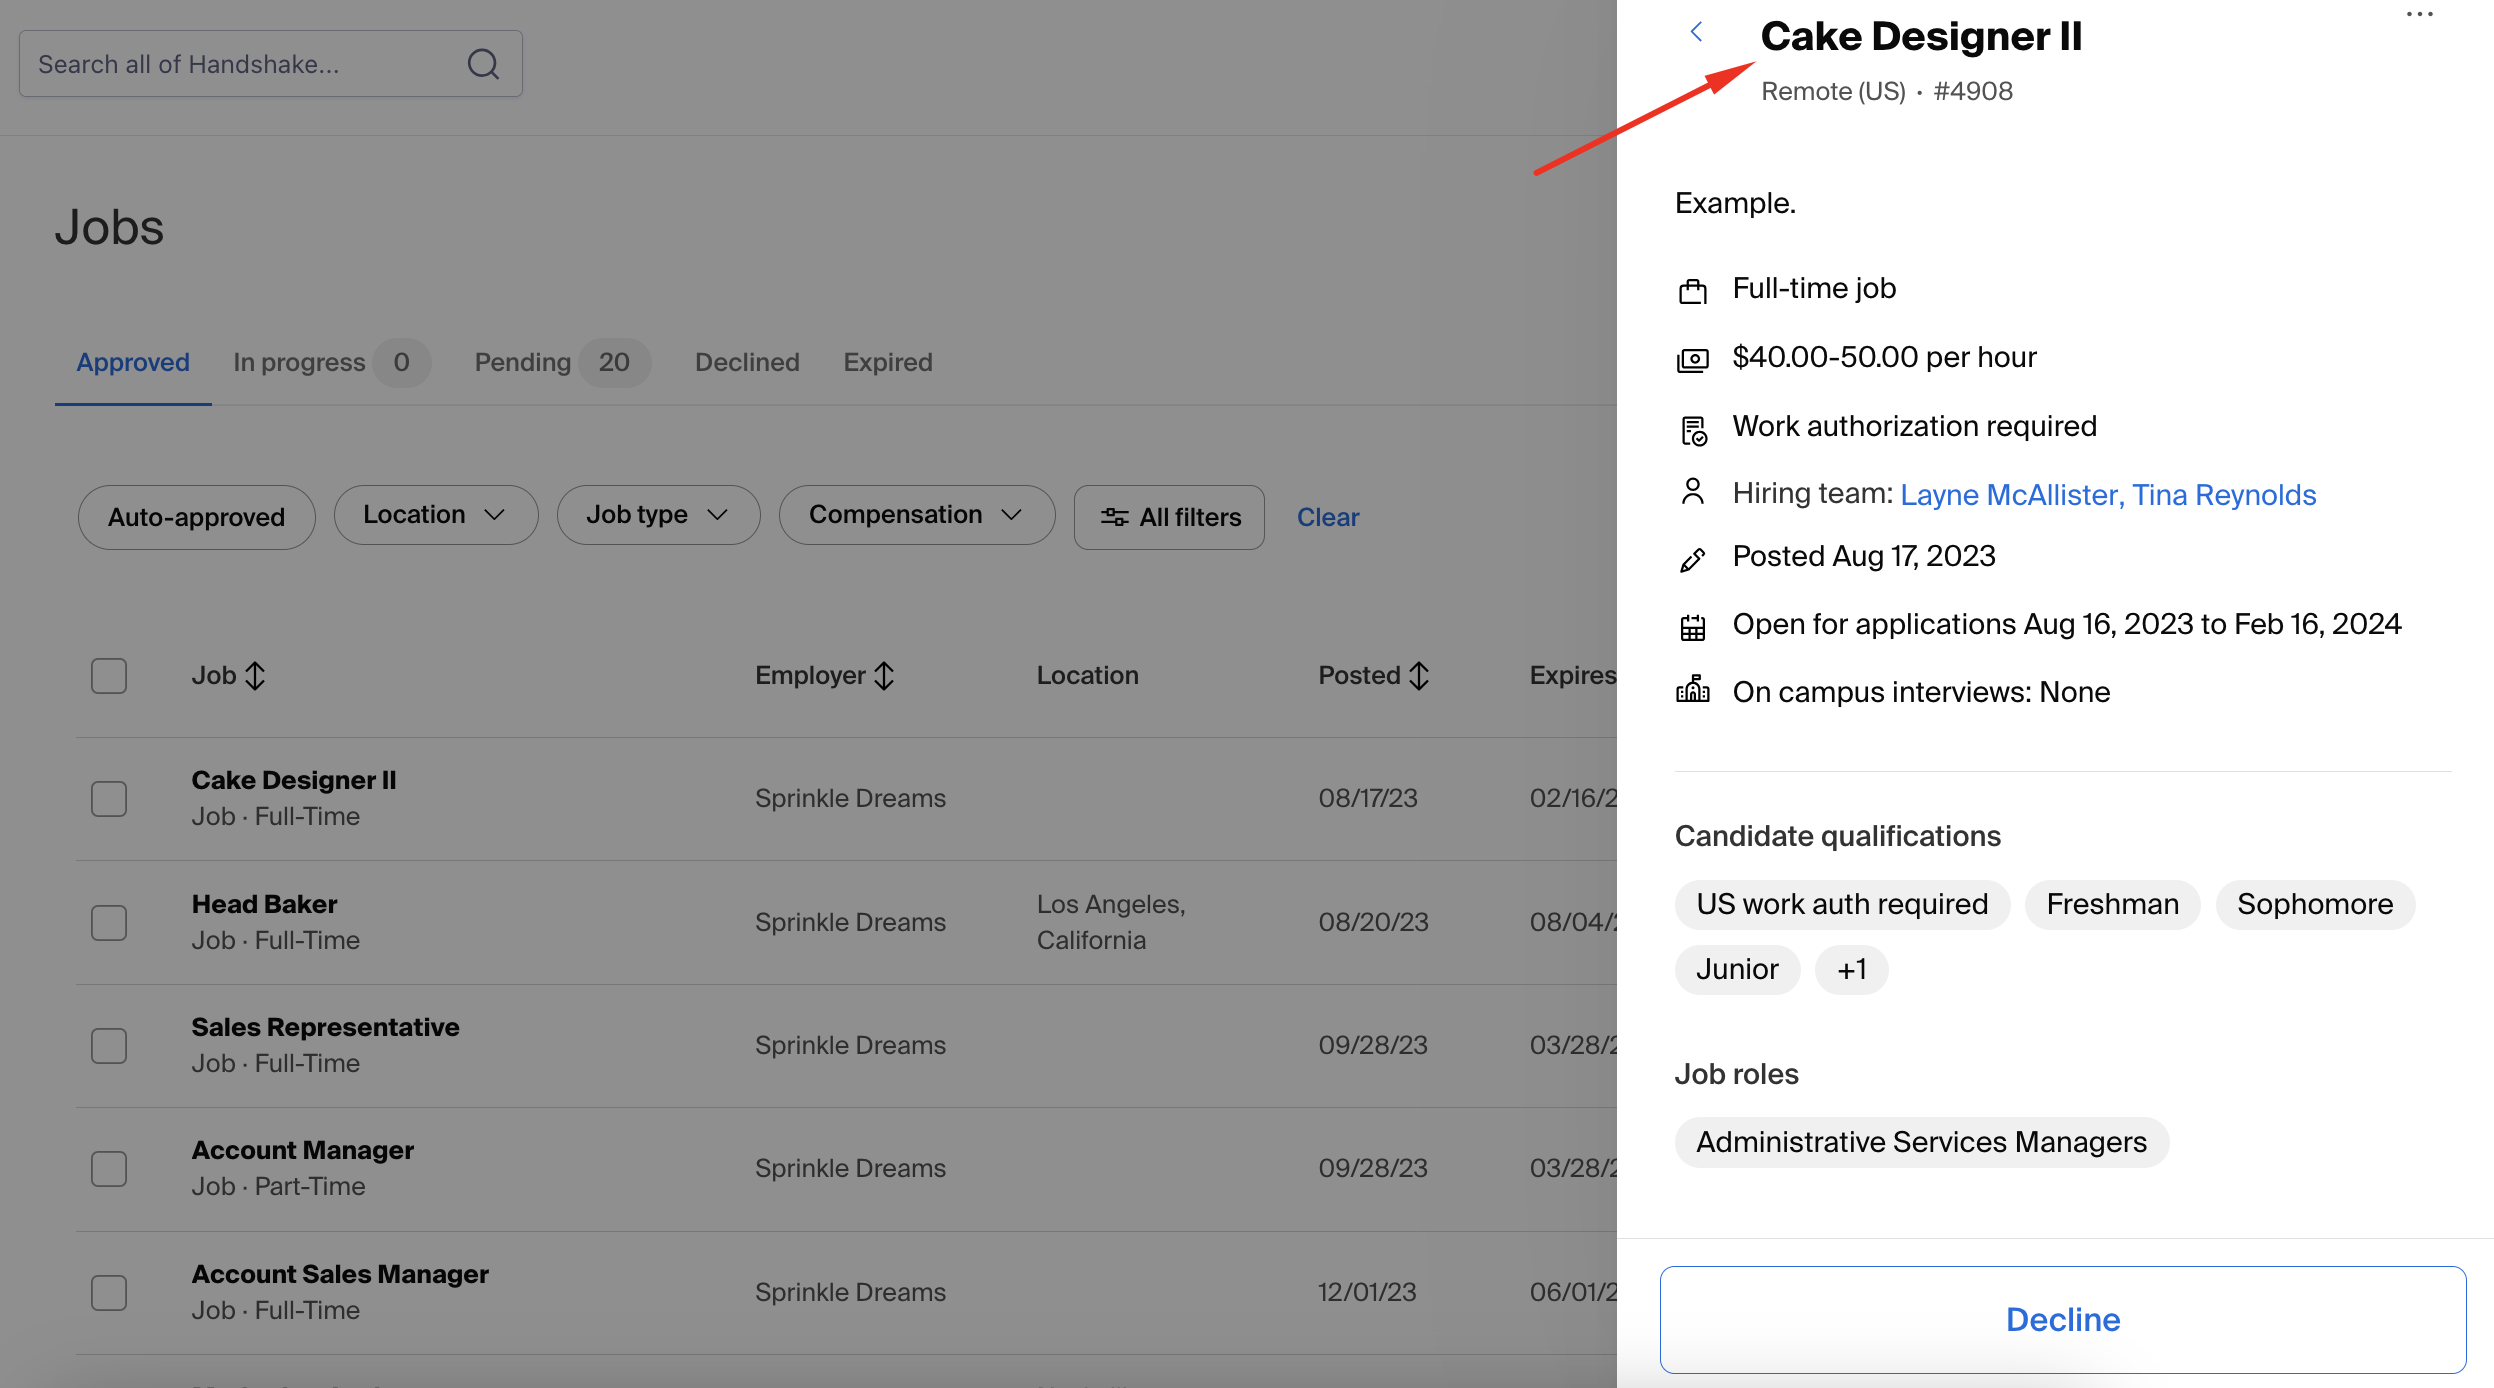This screenshot has width=2494, height=1388.
Task: Toggle the Auto-approved filter chip
Action: point(197,517)
